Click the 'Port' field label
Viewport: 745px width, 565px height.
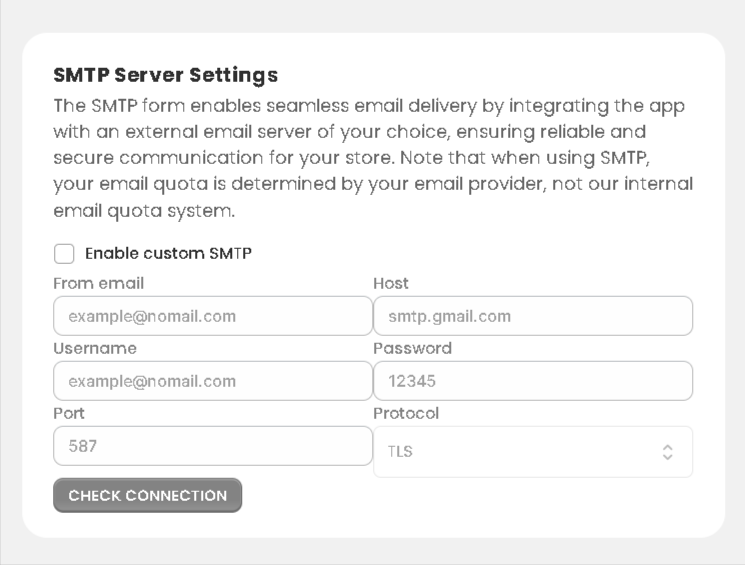point(69,414)
